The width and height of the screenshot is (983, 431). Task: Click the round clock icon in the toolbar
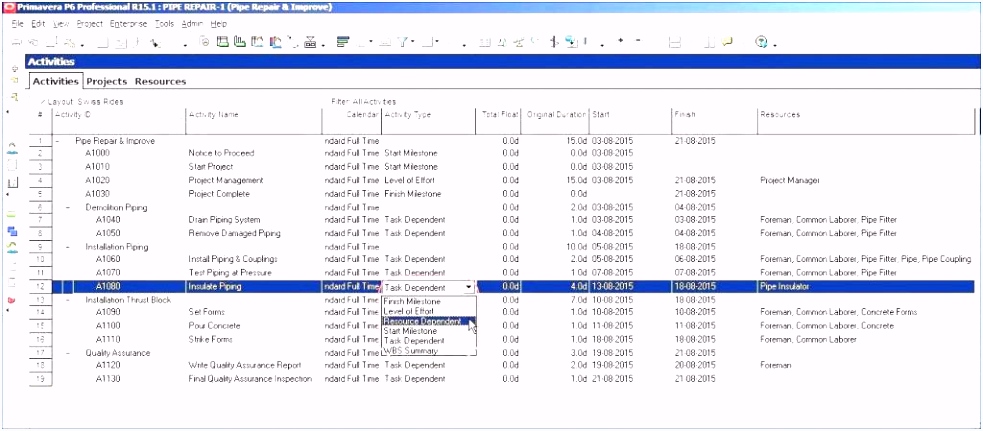205,42
